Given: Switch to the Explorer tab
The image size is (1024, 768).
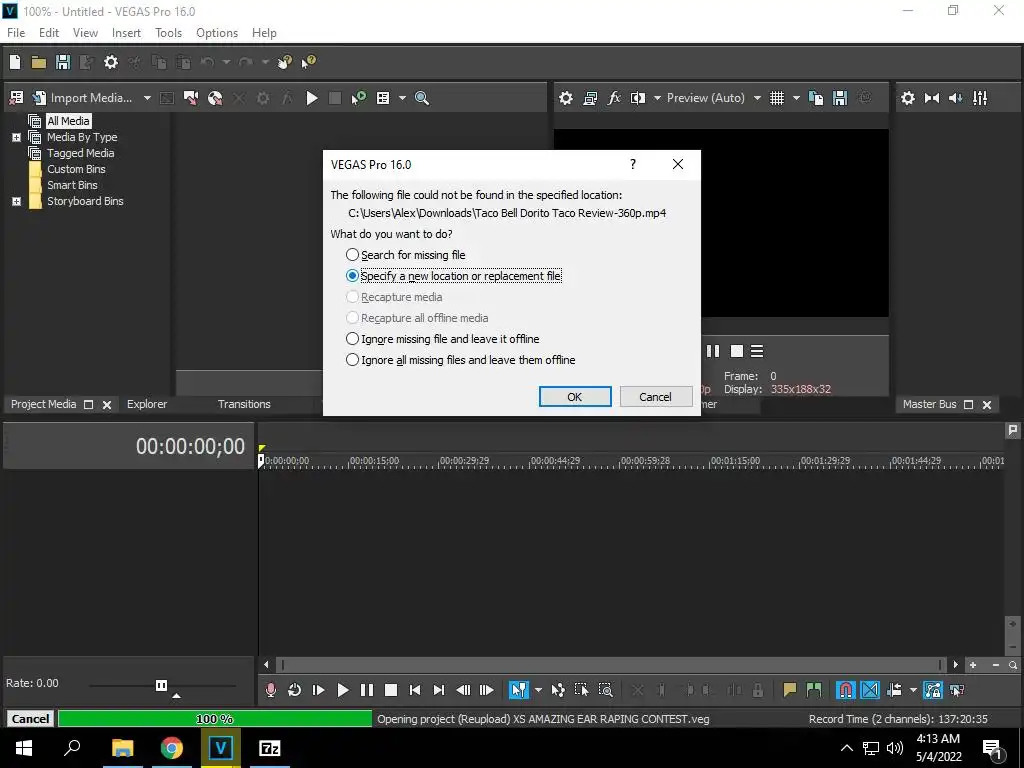Looking at the screenshot, I should coord(147,404).
